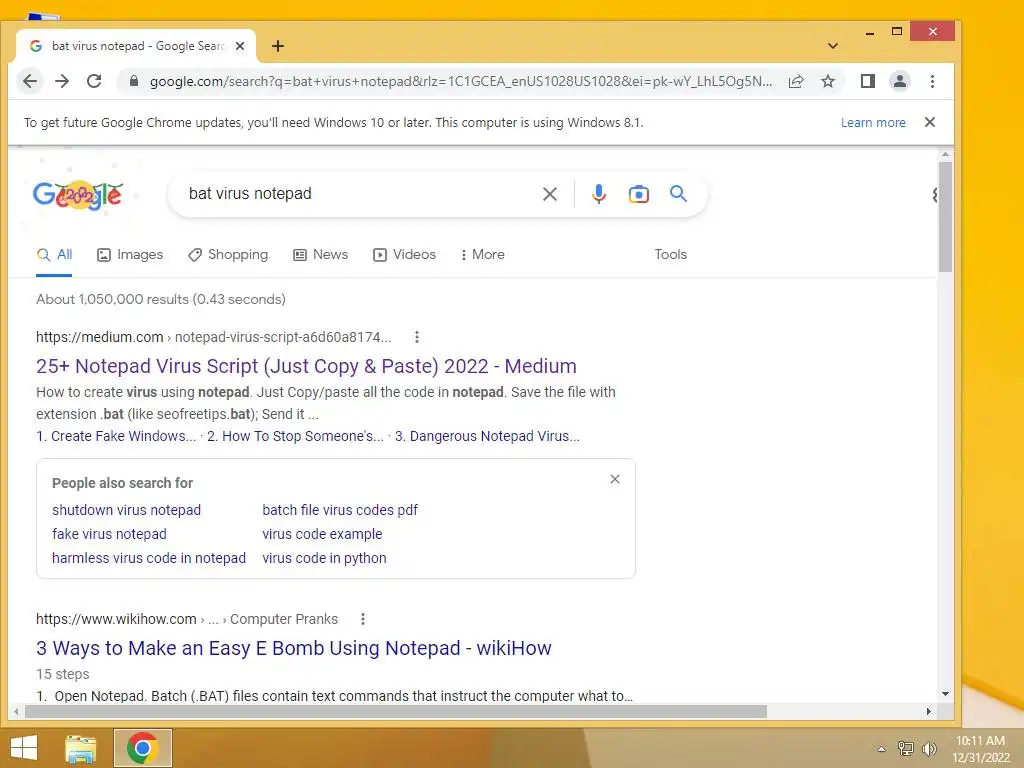Clear the search box text
Image resolution: width=1024 pixels, height=768 pixels.
click(550, 194)
